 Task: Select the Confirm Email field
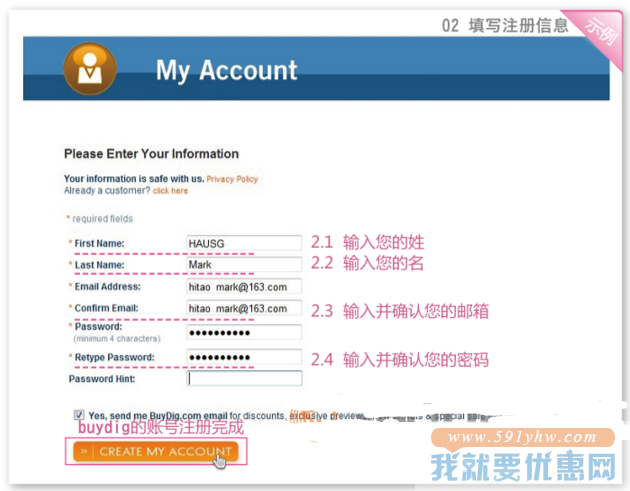(244, 308)
